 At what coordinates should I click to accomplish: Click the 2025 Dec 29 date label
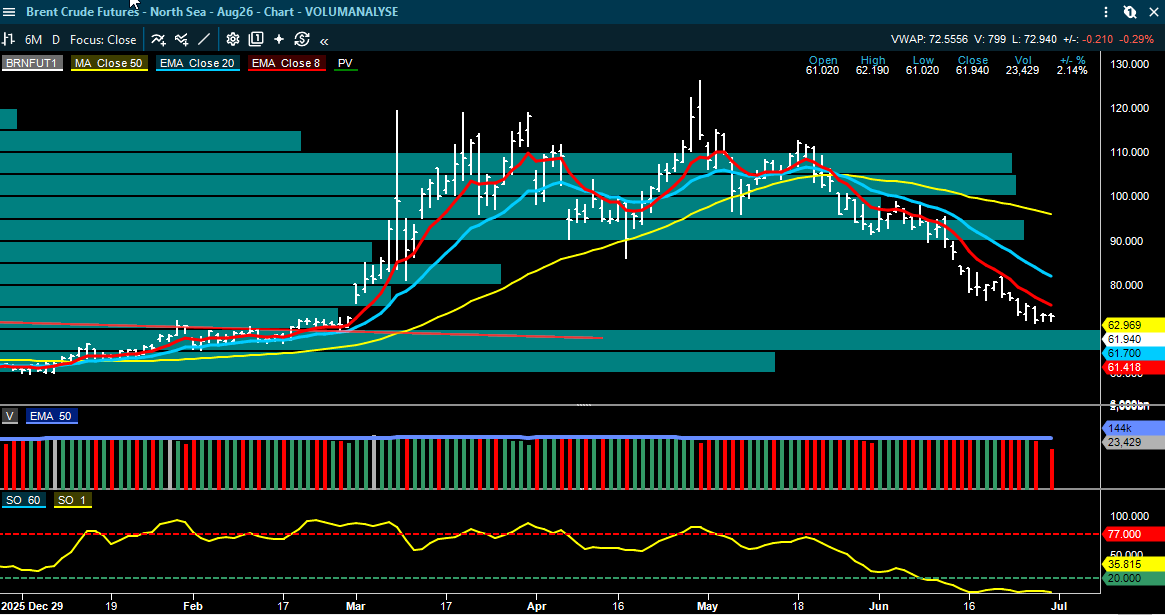32,606
